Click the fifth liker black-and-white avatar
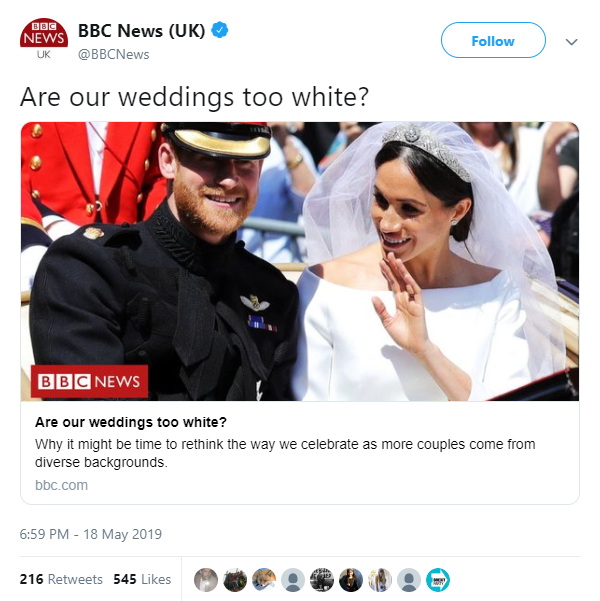This screenshot has height=601, width=600. (x=322, y=580)
